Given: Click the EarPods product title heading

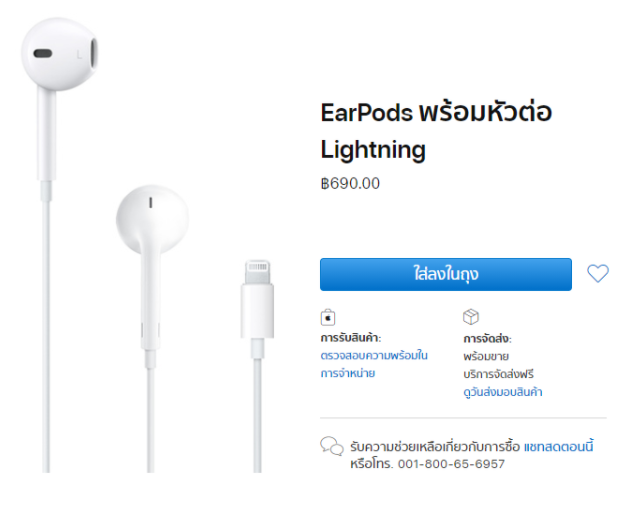Looking at the screenshot, I should tap(436, 131).
